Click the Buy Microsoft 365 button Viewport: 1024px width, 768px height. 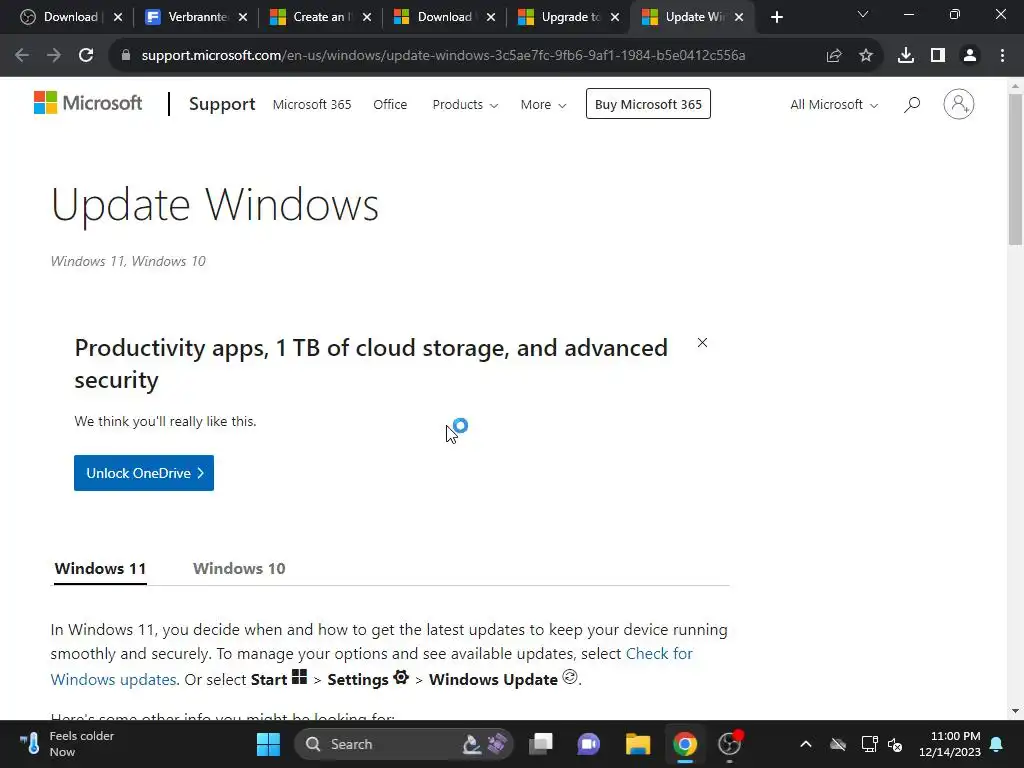(x=648, y=104)
